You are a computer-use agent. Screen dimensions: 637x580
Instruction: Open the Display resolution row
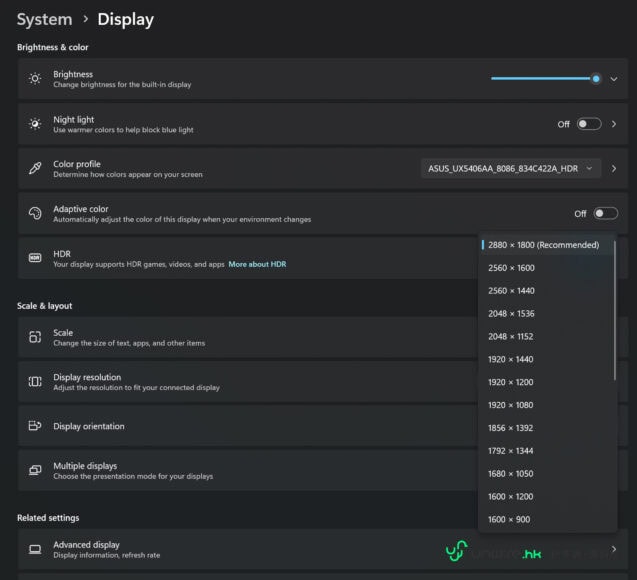tap(248, 382)
